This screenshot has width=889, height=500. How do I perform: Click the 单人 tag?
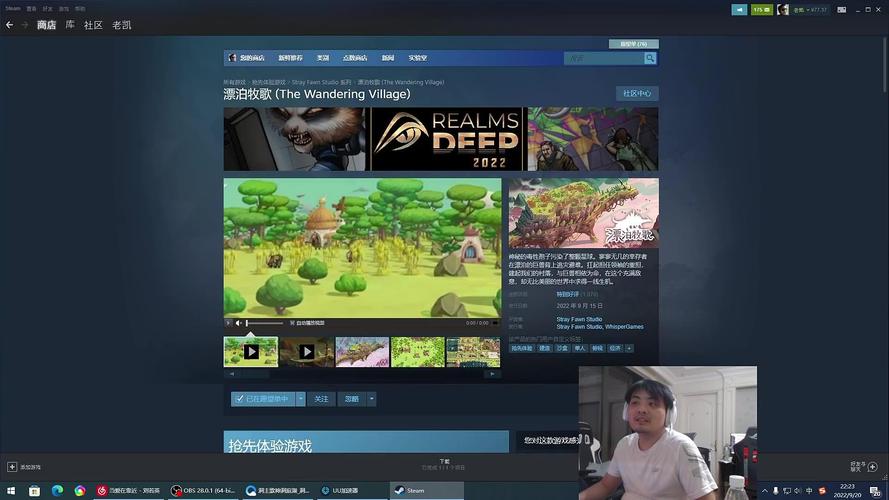pos(580,348)
